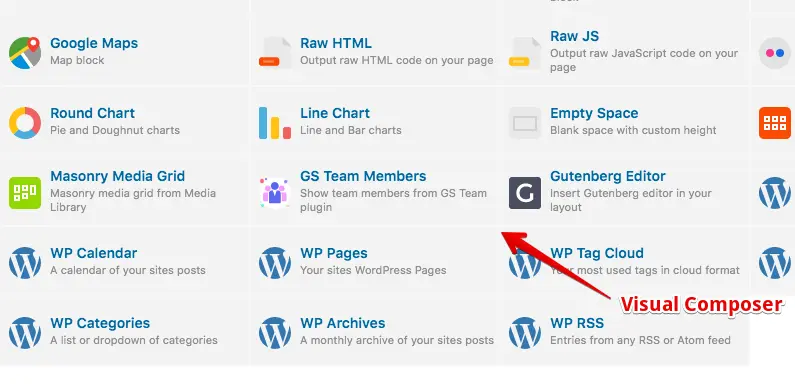
Task: Click "Output raw HTML code on your page"
Action: coord(396,60)
